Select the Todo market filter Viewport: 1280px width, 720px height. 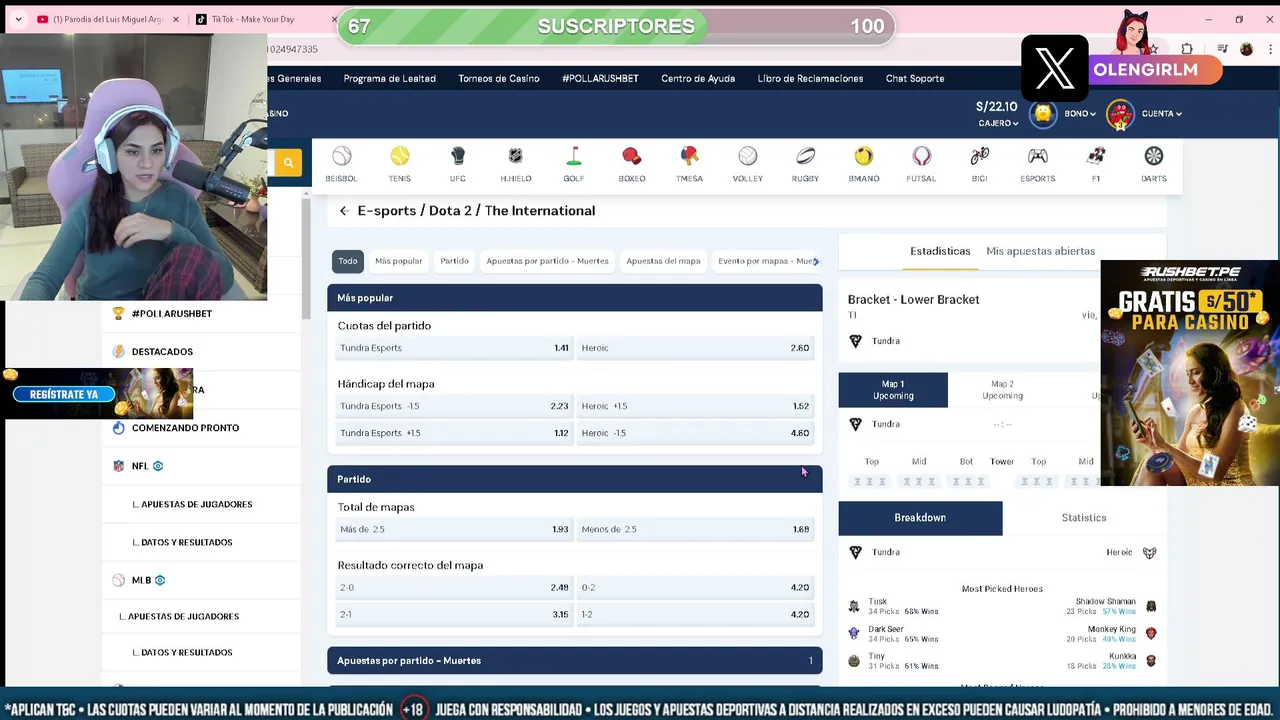(348, 261)
